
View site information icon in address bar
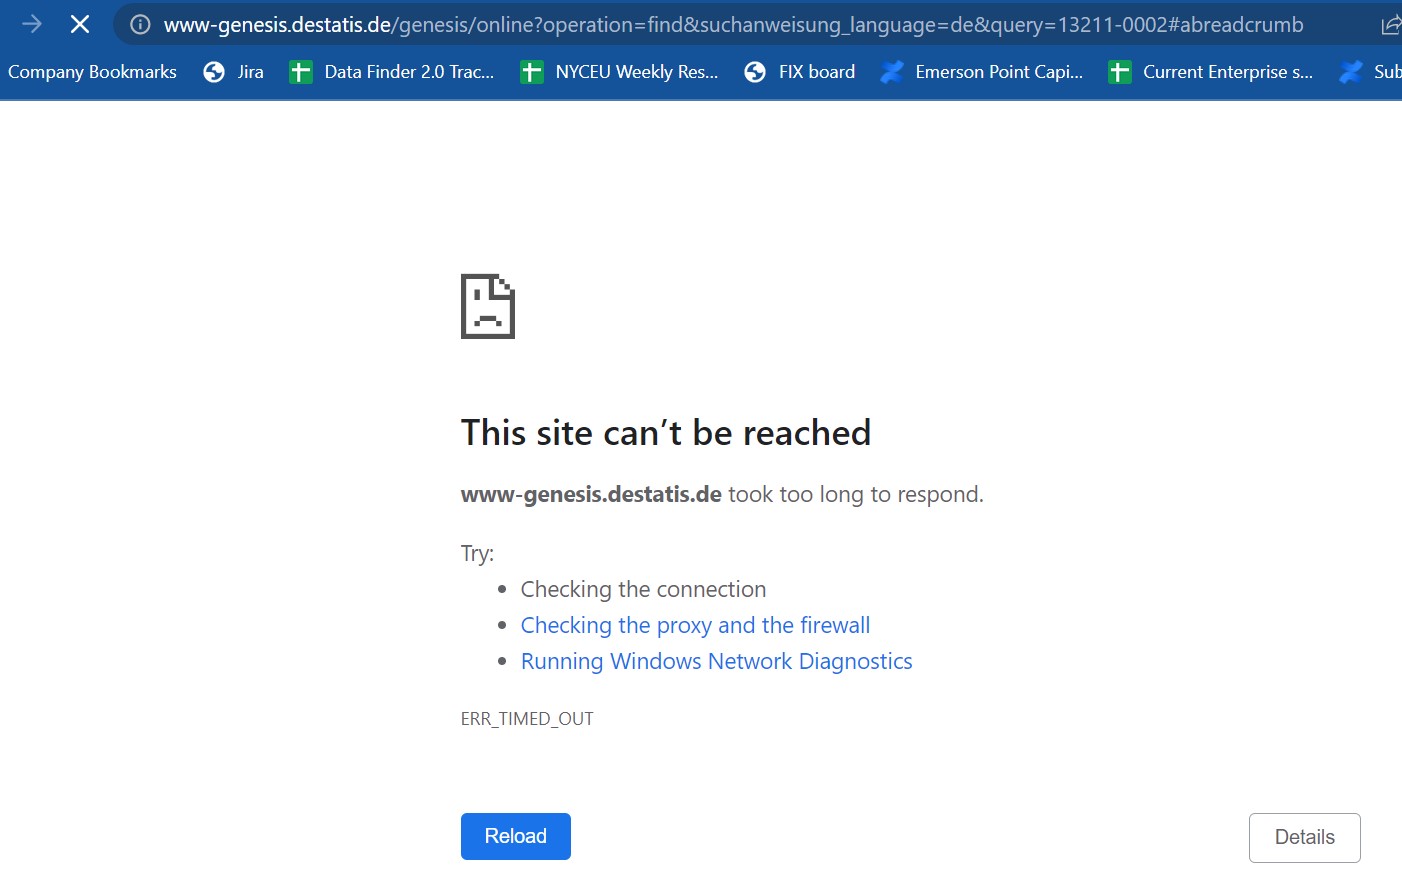click(141, 25)
